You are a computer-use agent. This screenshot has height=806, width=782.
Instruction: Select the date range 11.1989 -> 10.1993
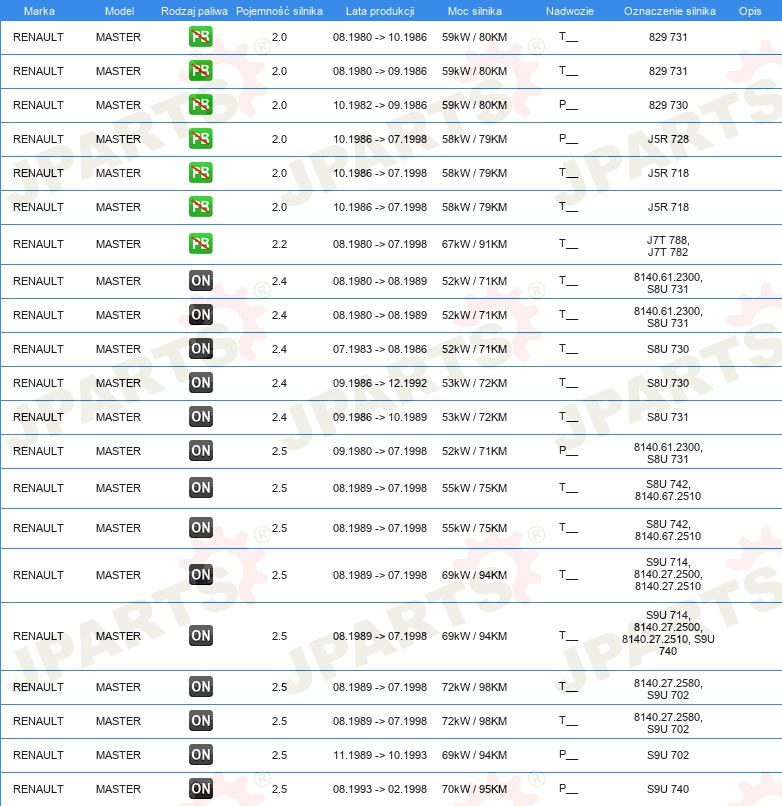tap(380, 755)
